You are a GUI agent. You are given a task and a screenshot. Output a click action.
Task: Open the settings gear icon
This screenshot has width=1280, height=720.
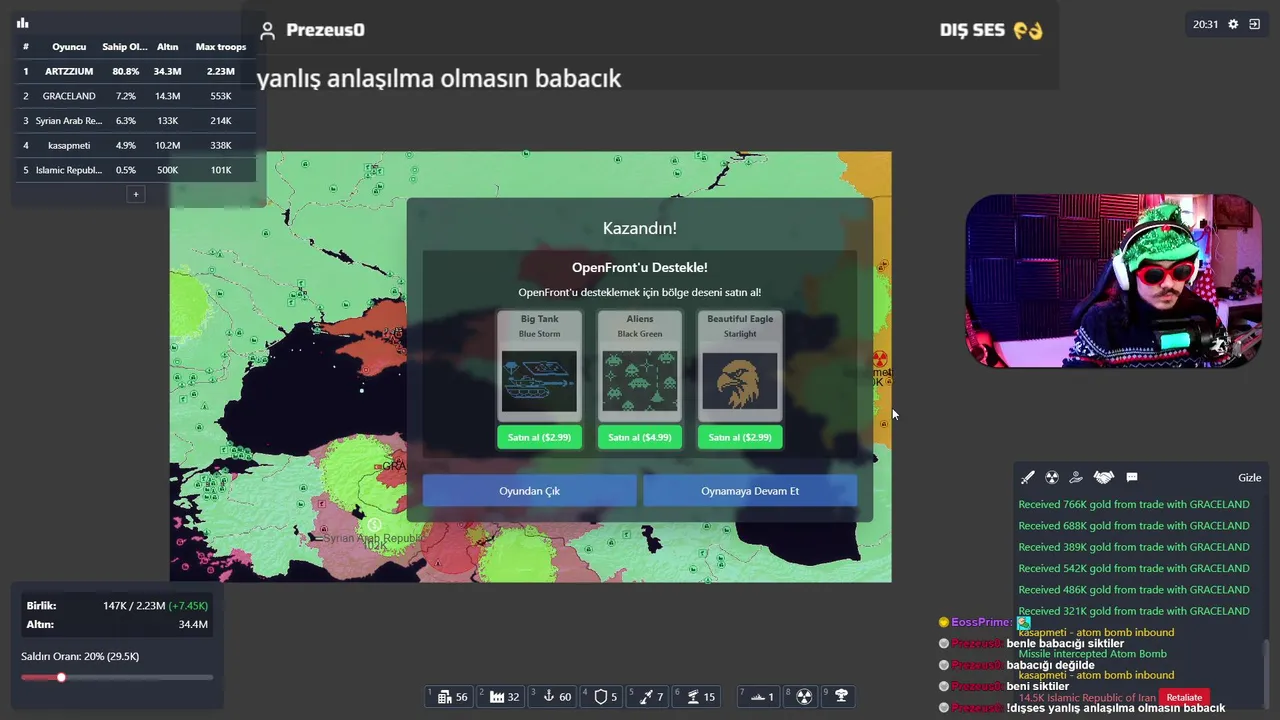1233,24
